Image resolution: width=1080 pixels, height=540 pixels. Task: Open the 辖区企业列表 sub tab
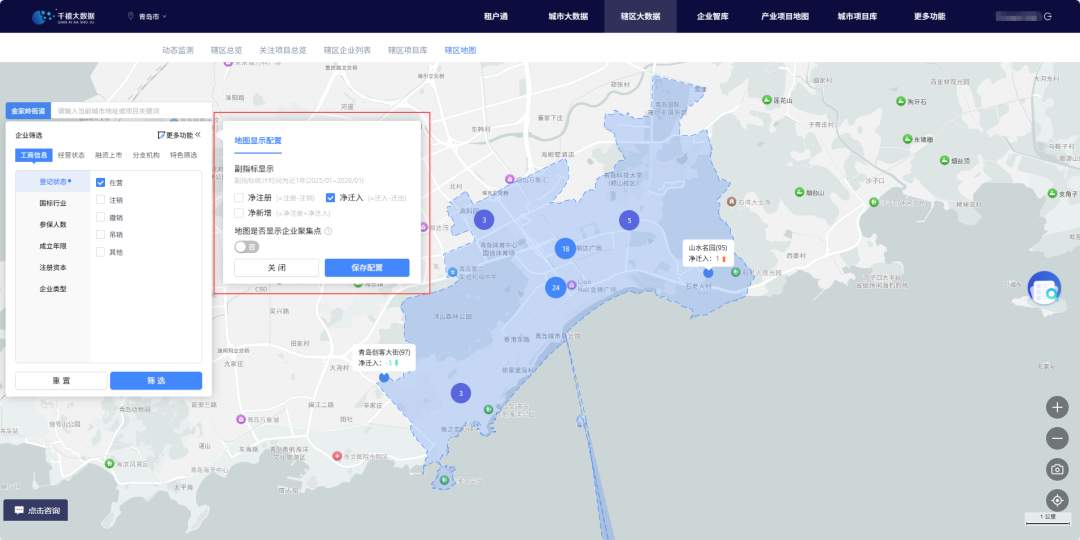tap(347, 50)
